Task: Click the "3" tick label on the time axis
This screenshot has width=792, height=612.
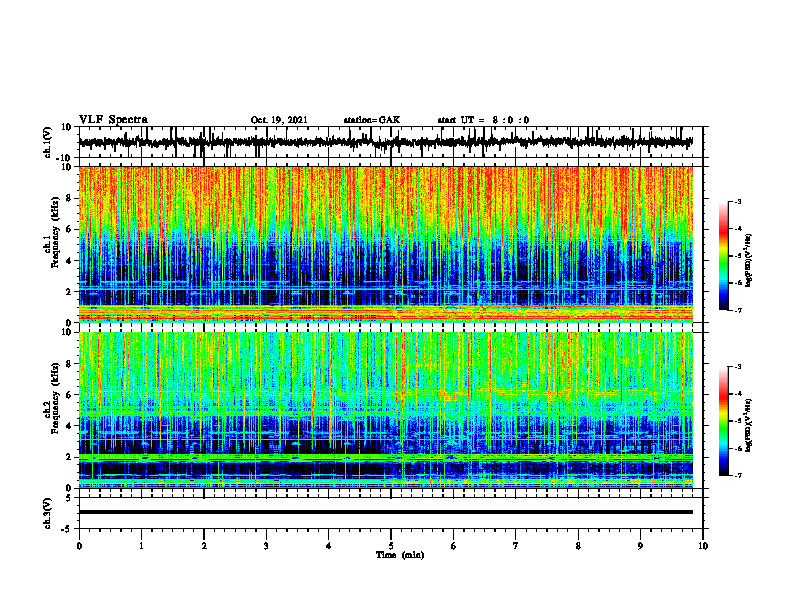Action: (266, 546)
